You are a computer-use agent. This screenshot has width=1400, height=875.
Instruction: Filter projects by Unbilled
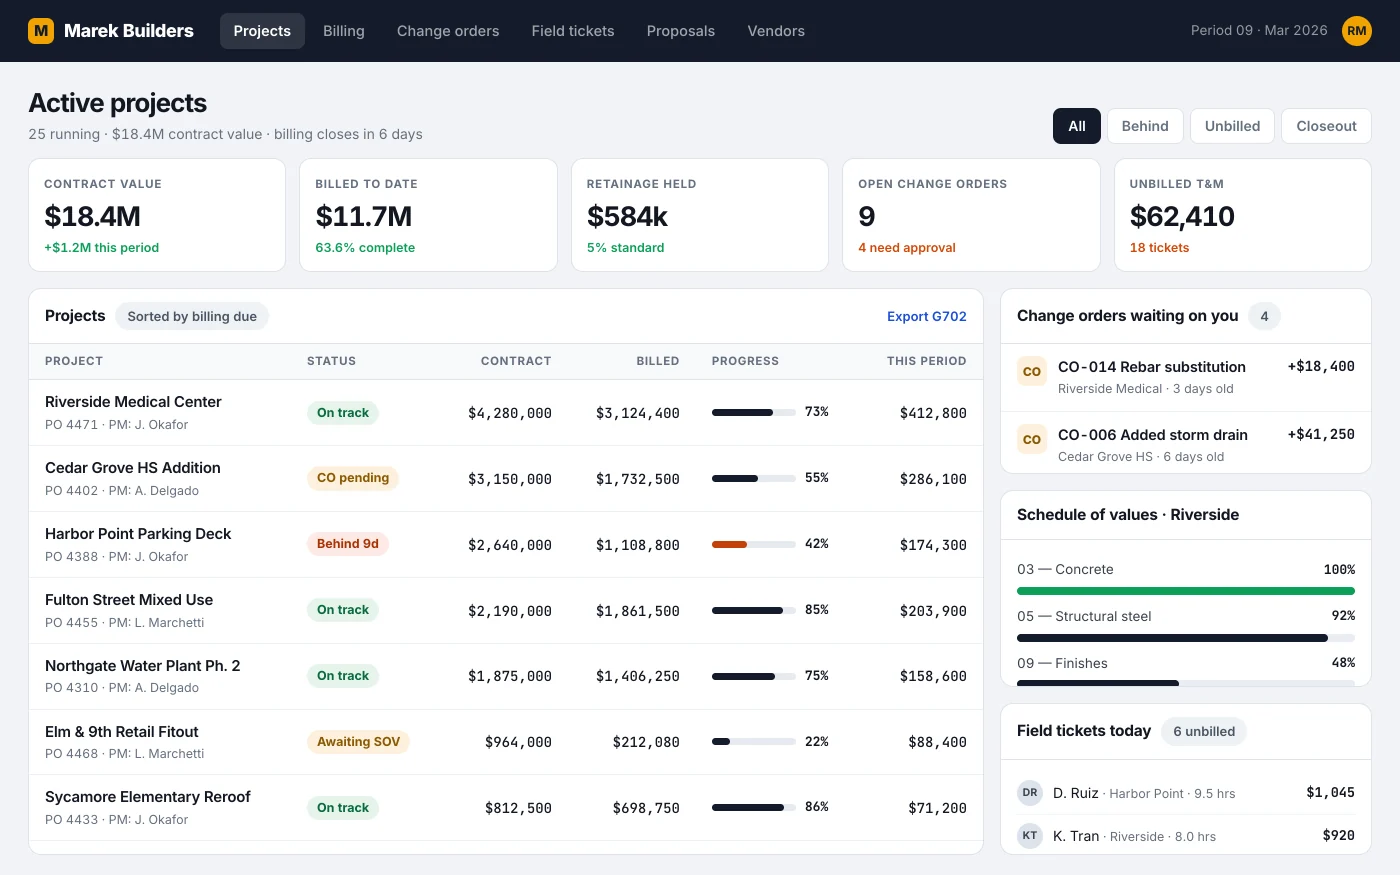(x=1232, y=126)
